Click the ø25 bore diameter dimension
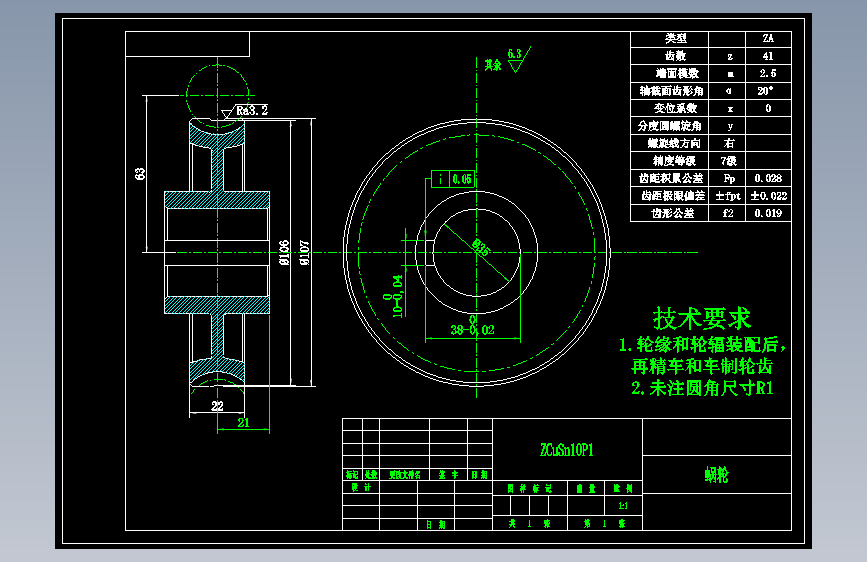Image resolution: width=867 pixels, height=562 pixels. pyautogui.click(x=480, y=247)
